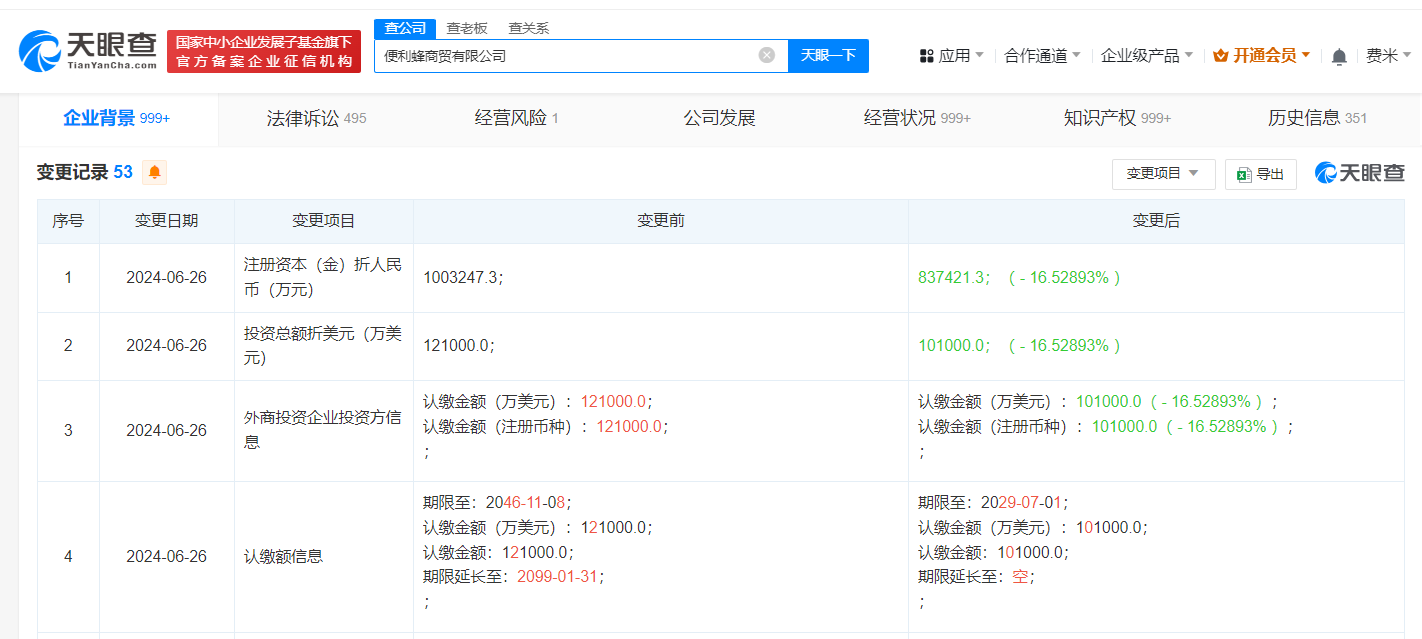1422x639 pixels.
Task: Click the Excel icon on 导出 button
Action: tap(1241, 173)
